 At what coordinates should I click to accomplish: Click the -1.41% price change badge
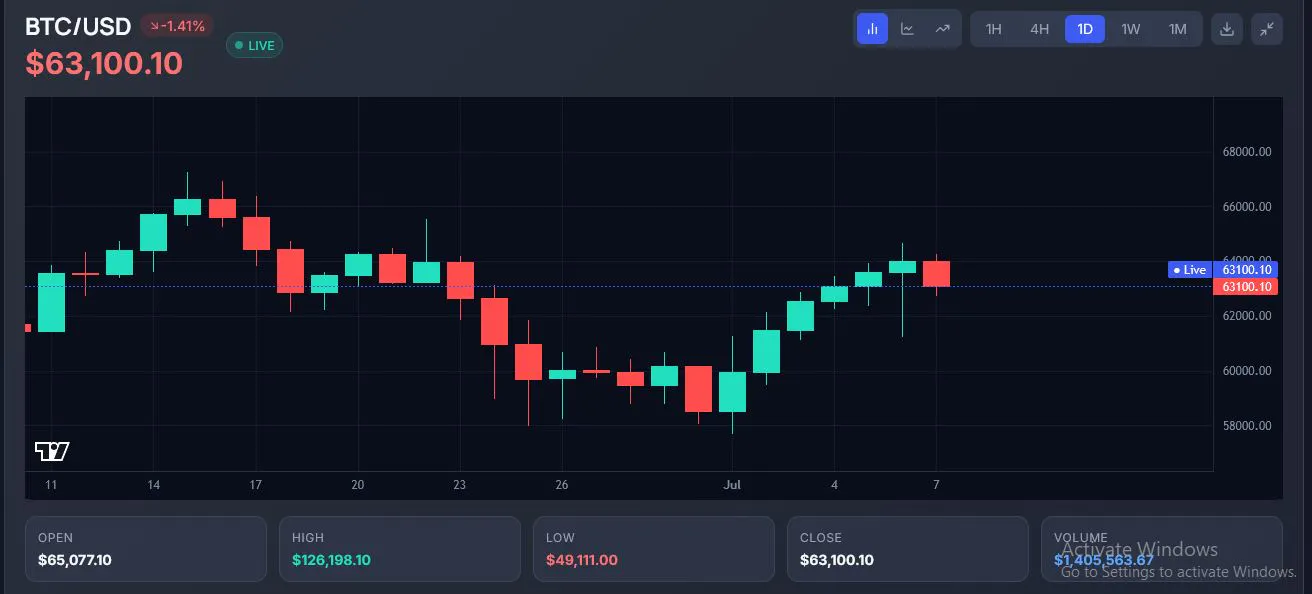coord(177,26)
